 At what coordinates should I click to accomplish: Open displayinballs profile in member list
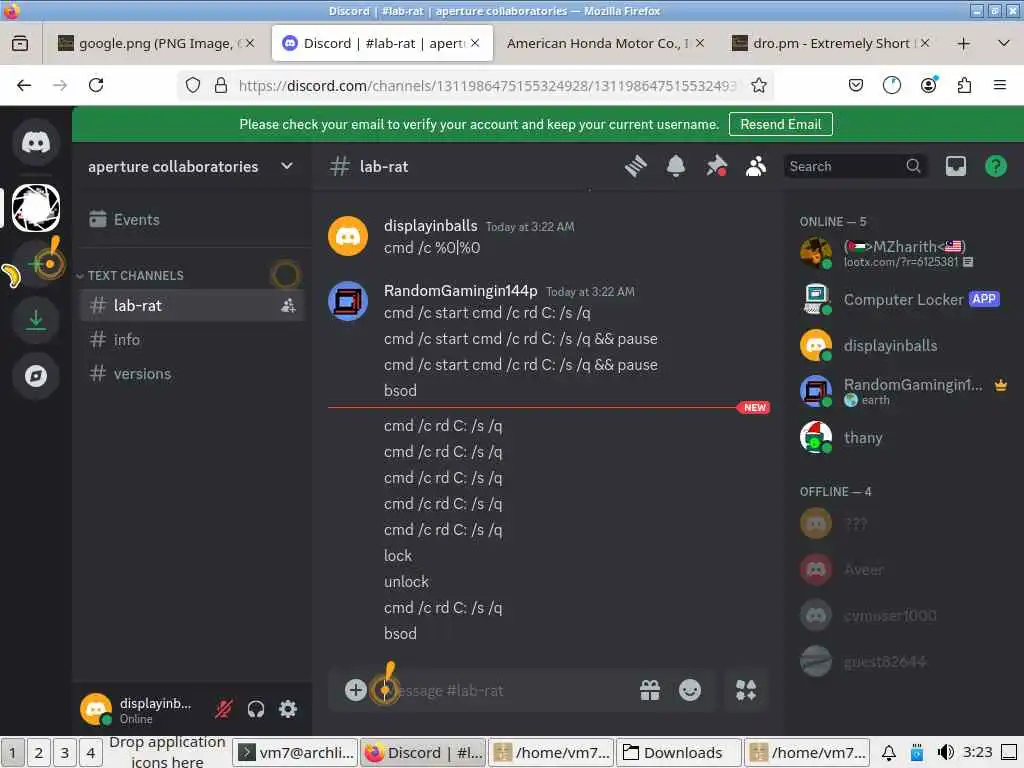click(904, 345)
